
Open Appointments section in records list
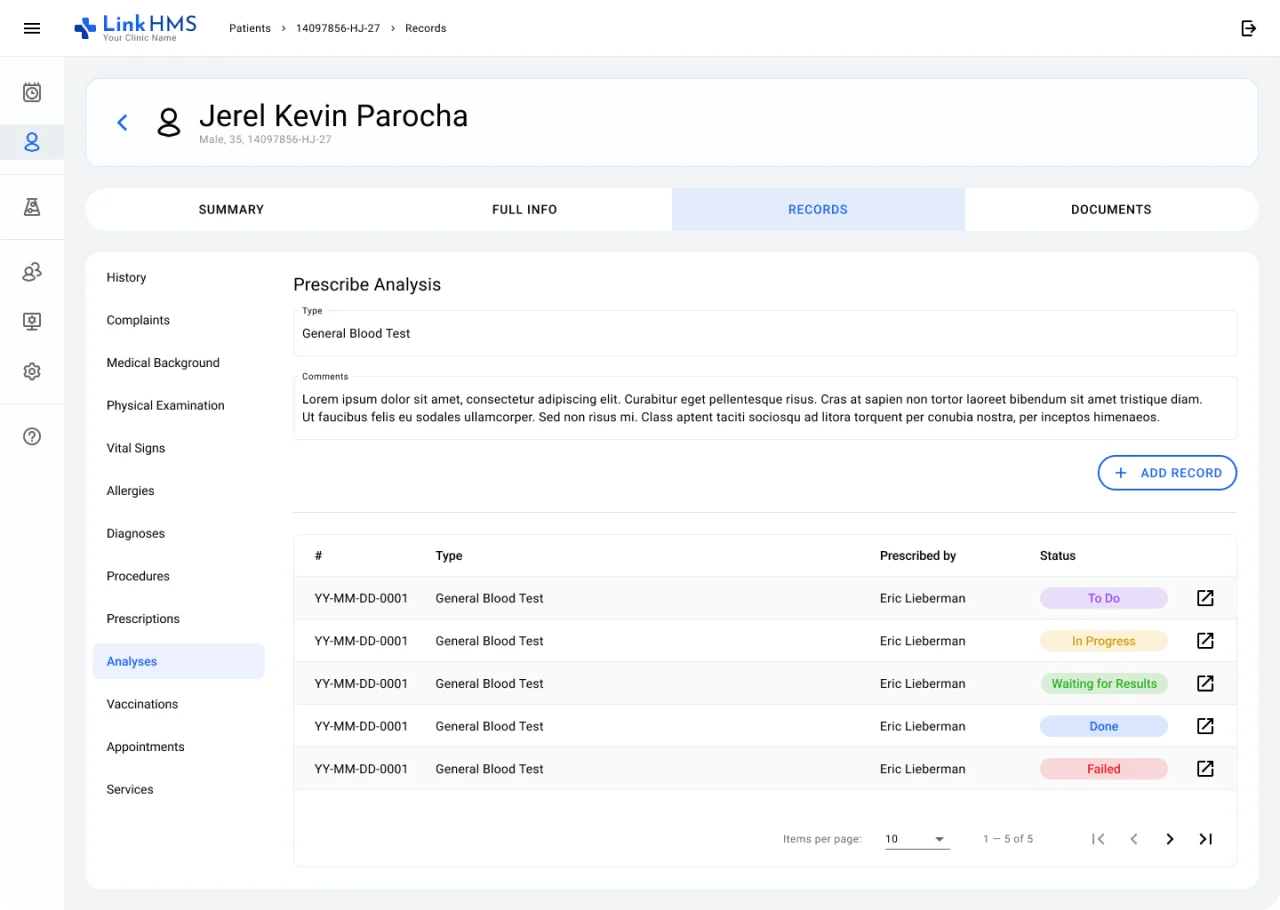179,747
